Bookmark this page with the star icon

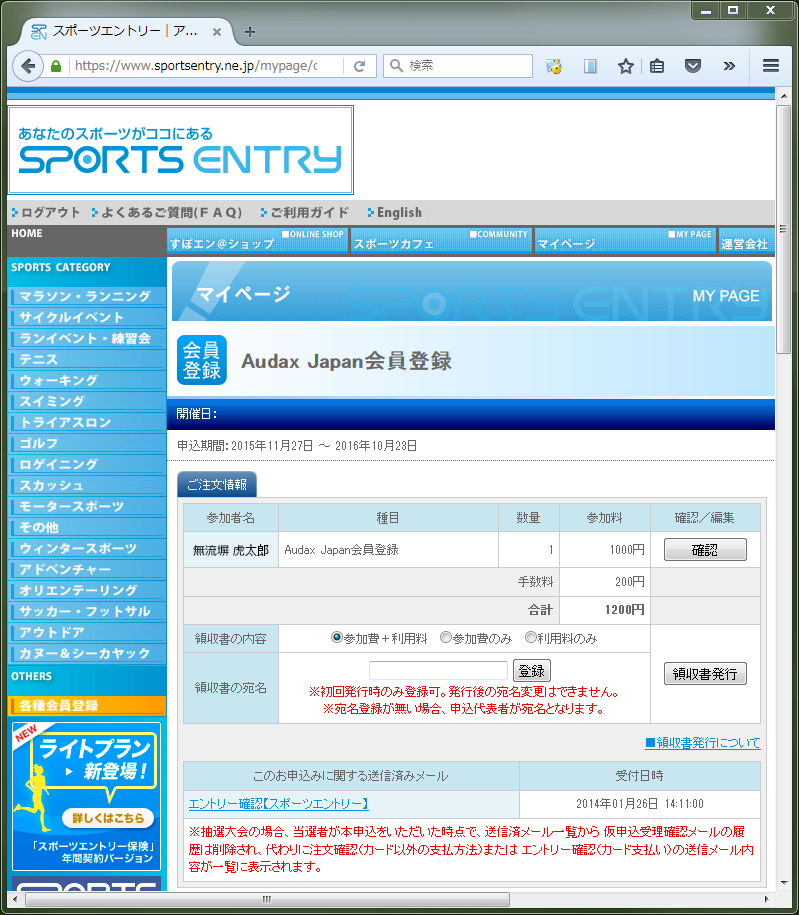pos(625,66)
